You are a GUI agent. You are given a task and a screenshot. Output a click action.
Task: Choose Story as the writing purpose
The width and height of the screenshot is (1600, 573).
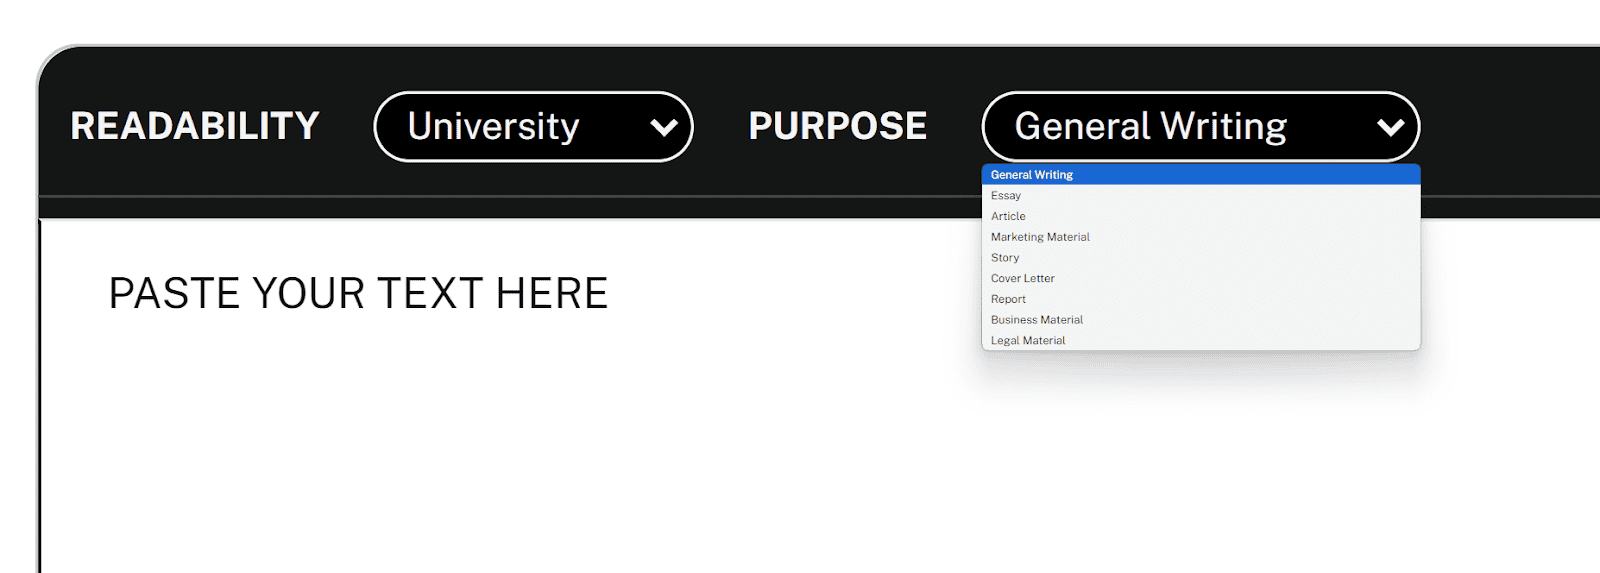click(x=1005, y=258)
